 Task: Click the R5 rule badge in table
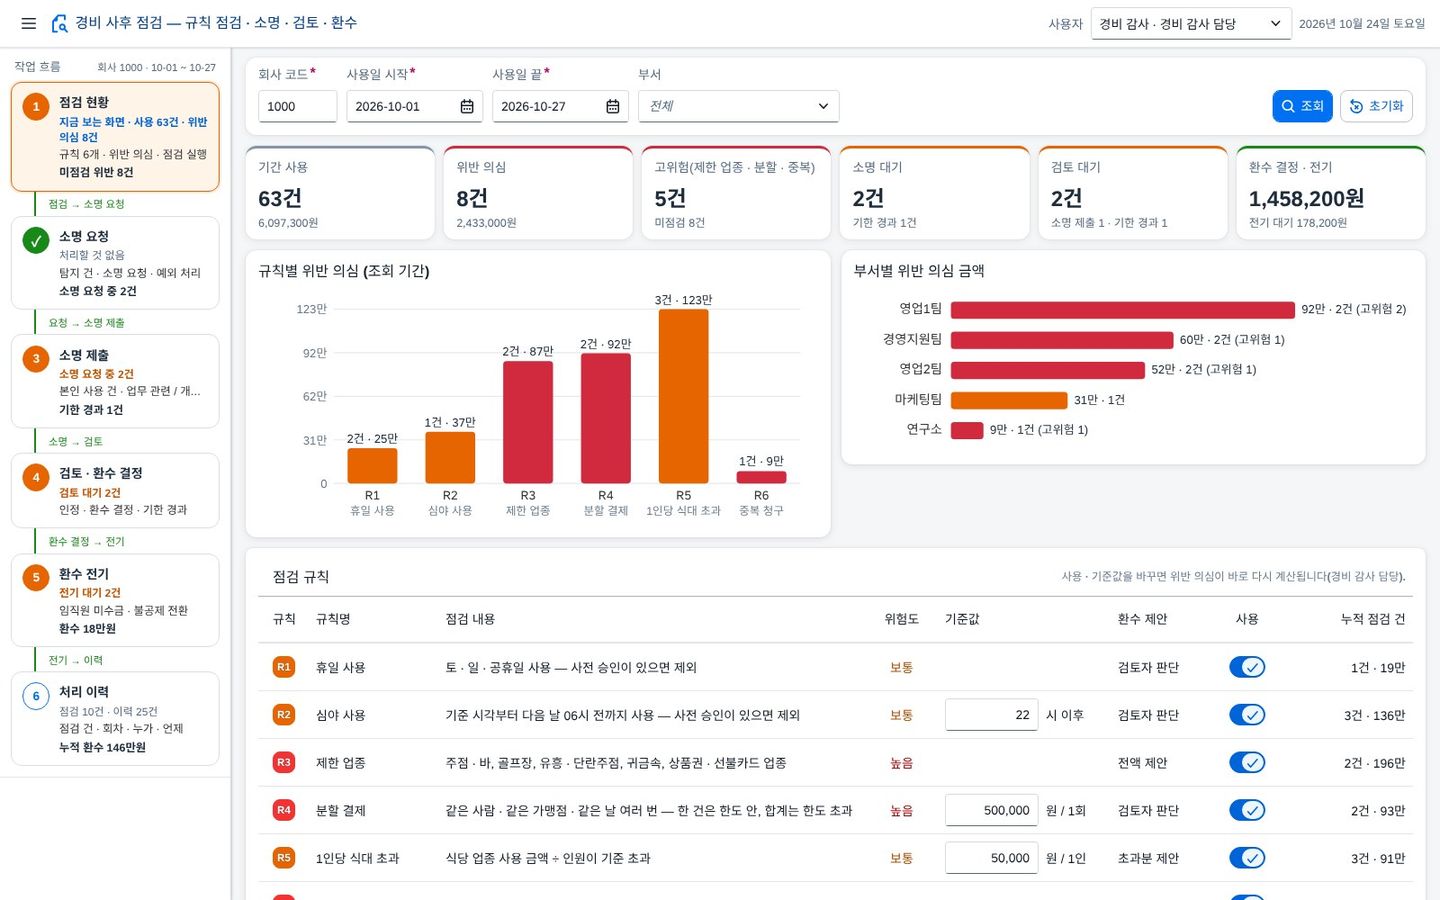click(284, 858)
